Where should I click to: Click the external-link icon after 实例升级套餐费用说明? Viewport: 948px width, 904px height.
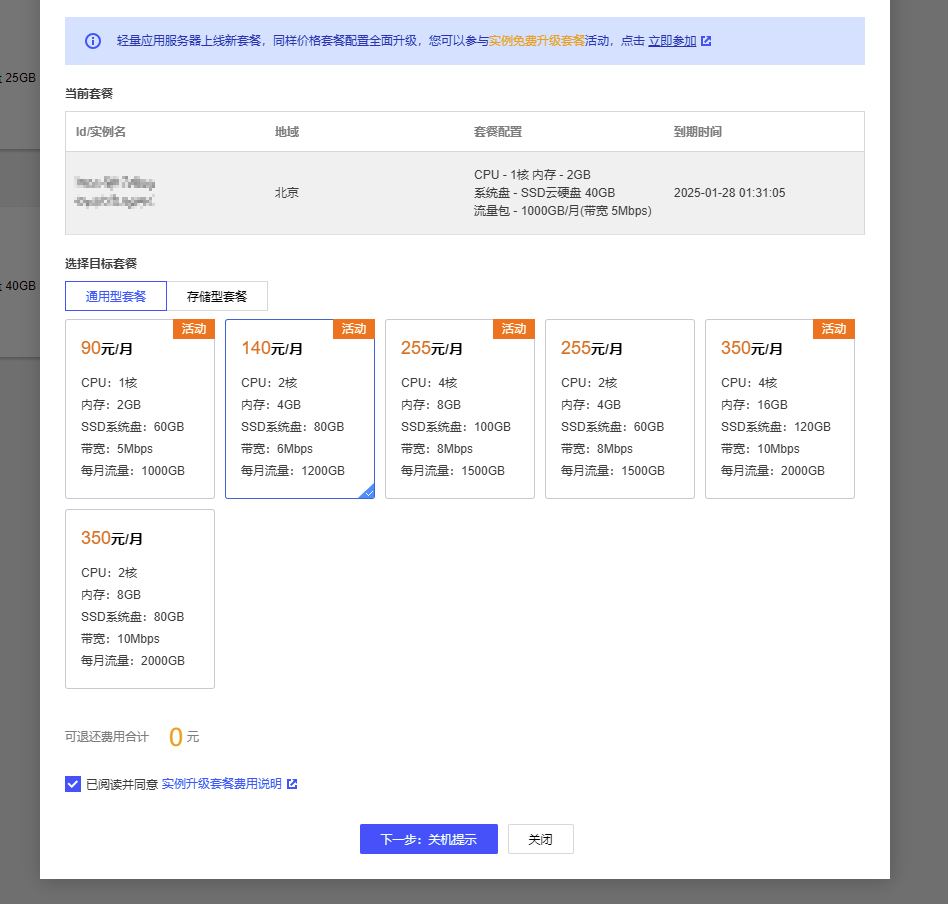292,784
